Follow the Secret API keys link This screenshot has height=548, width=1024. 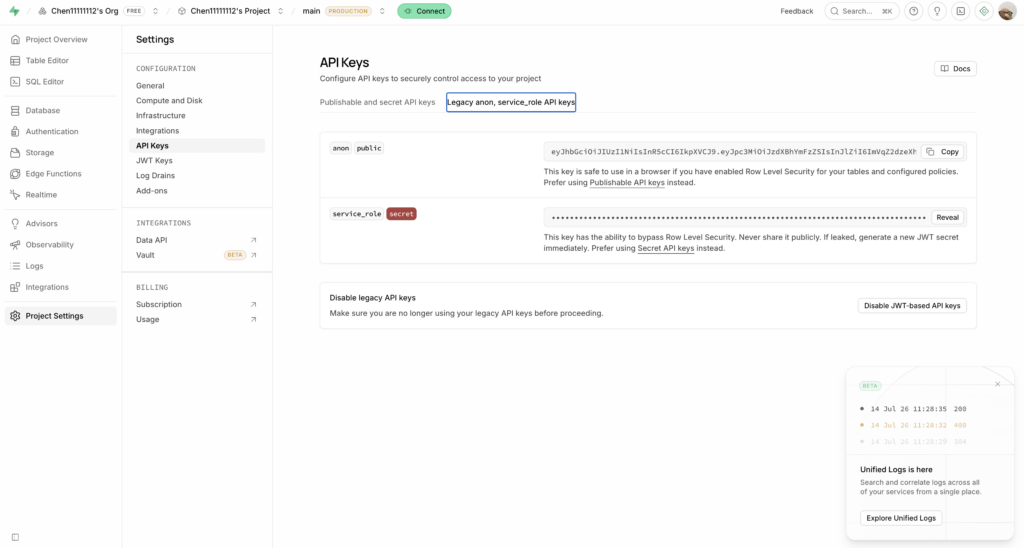point(665,249)
